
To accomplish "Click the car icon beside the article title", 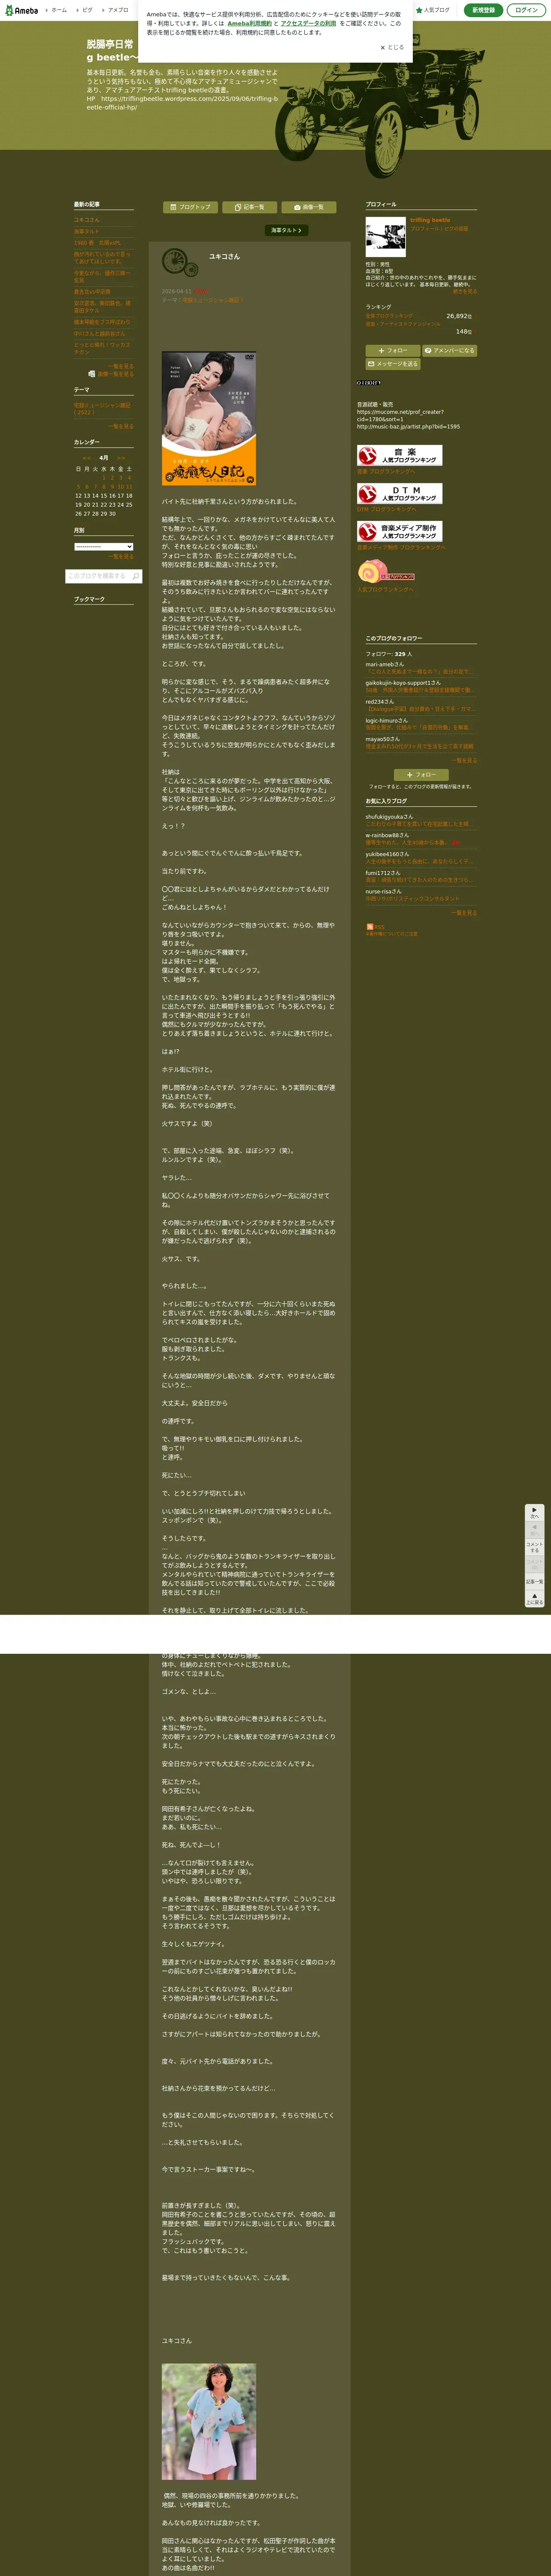I will click(x=180, y=263).
